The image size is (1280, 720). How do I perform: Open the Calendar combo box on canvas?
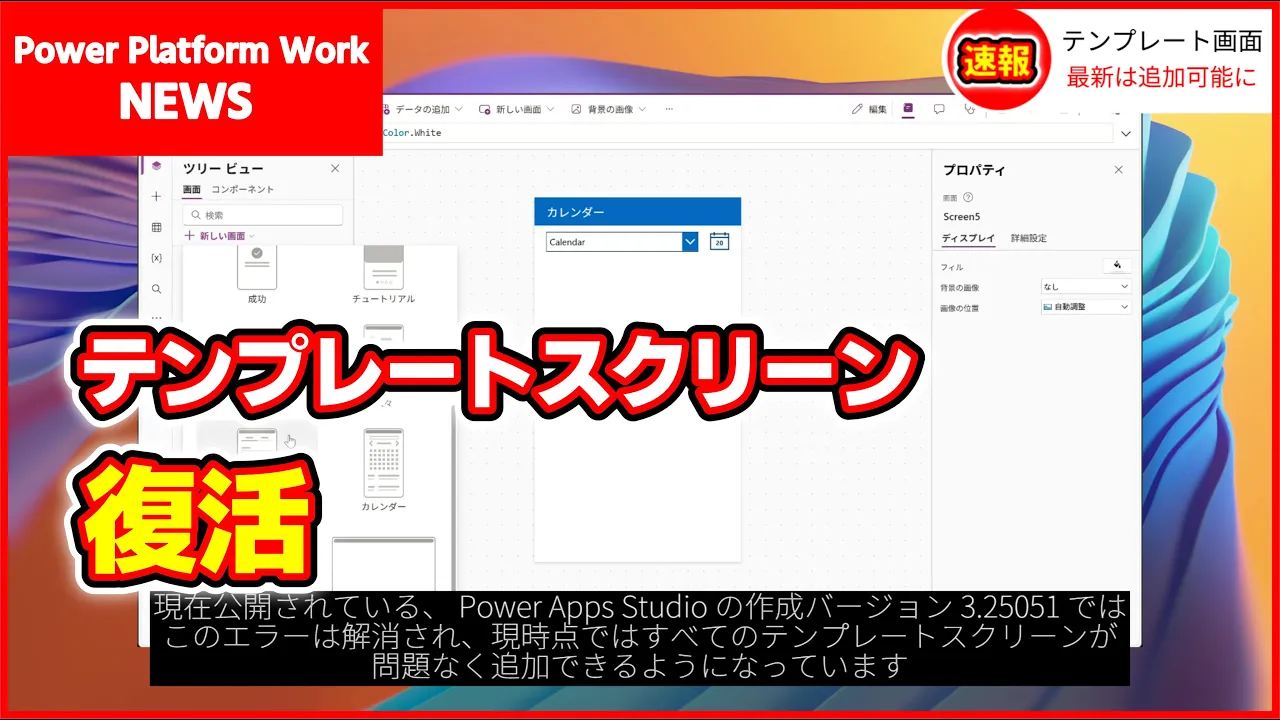[621, 242]
